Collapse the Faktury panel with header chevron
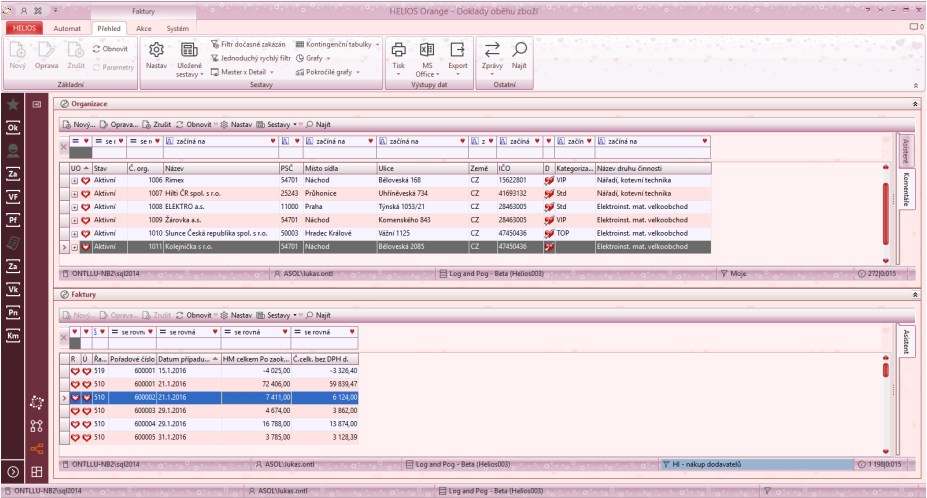The image size is (927, 498). click(915, 295)
